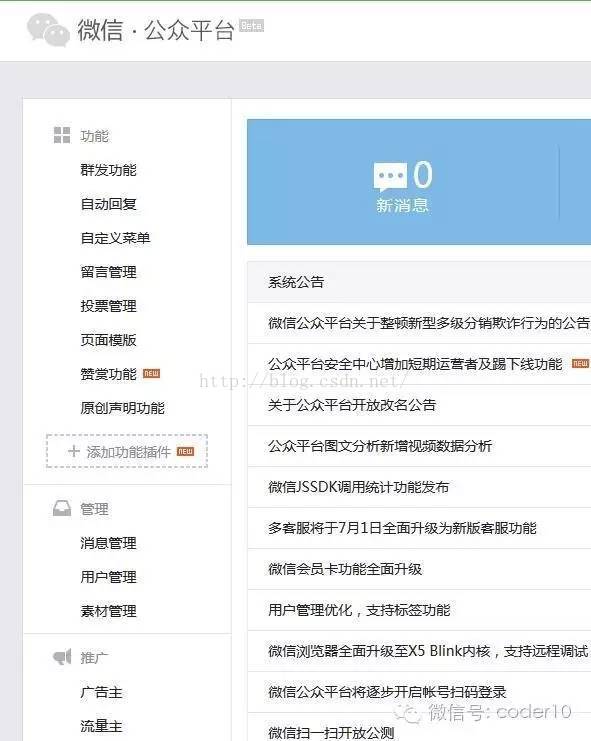Click the Beta badge beside 公众平台 title
The height and width of the screenshot is (741, 591).
point(251,26)
